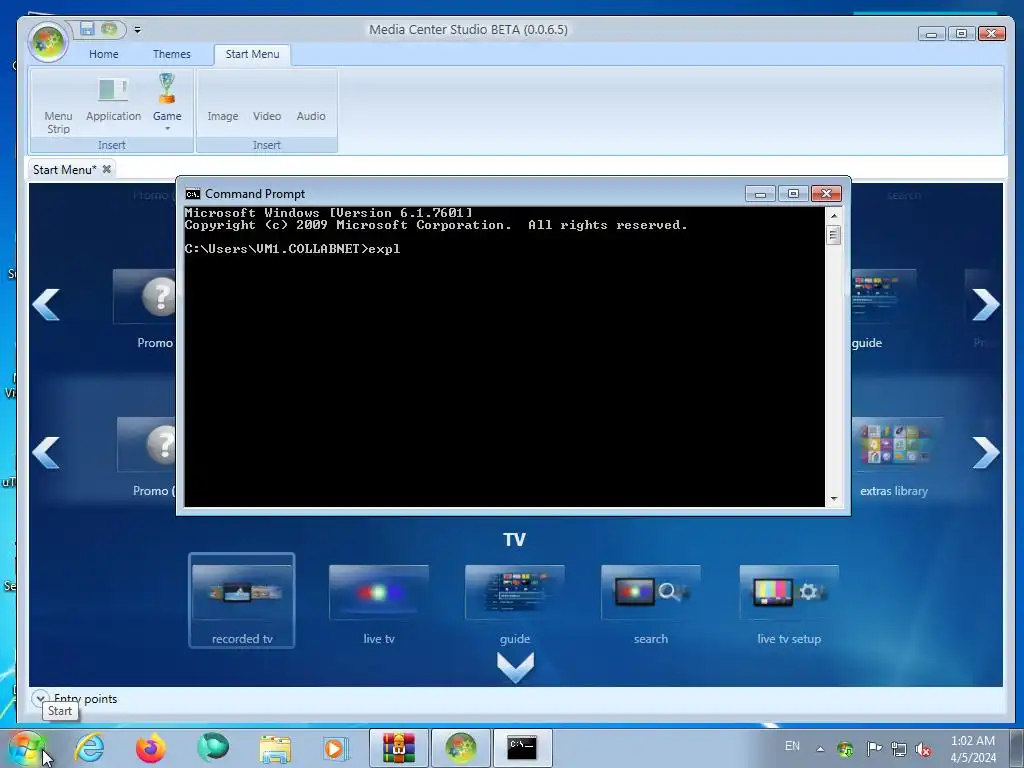
Task: Open the quick access toolbar customize dropdown
Action: point(137,29)
